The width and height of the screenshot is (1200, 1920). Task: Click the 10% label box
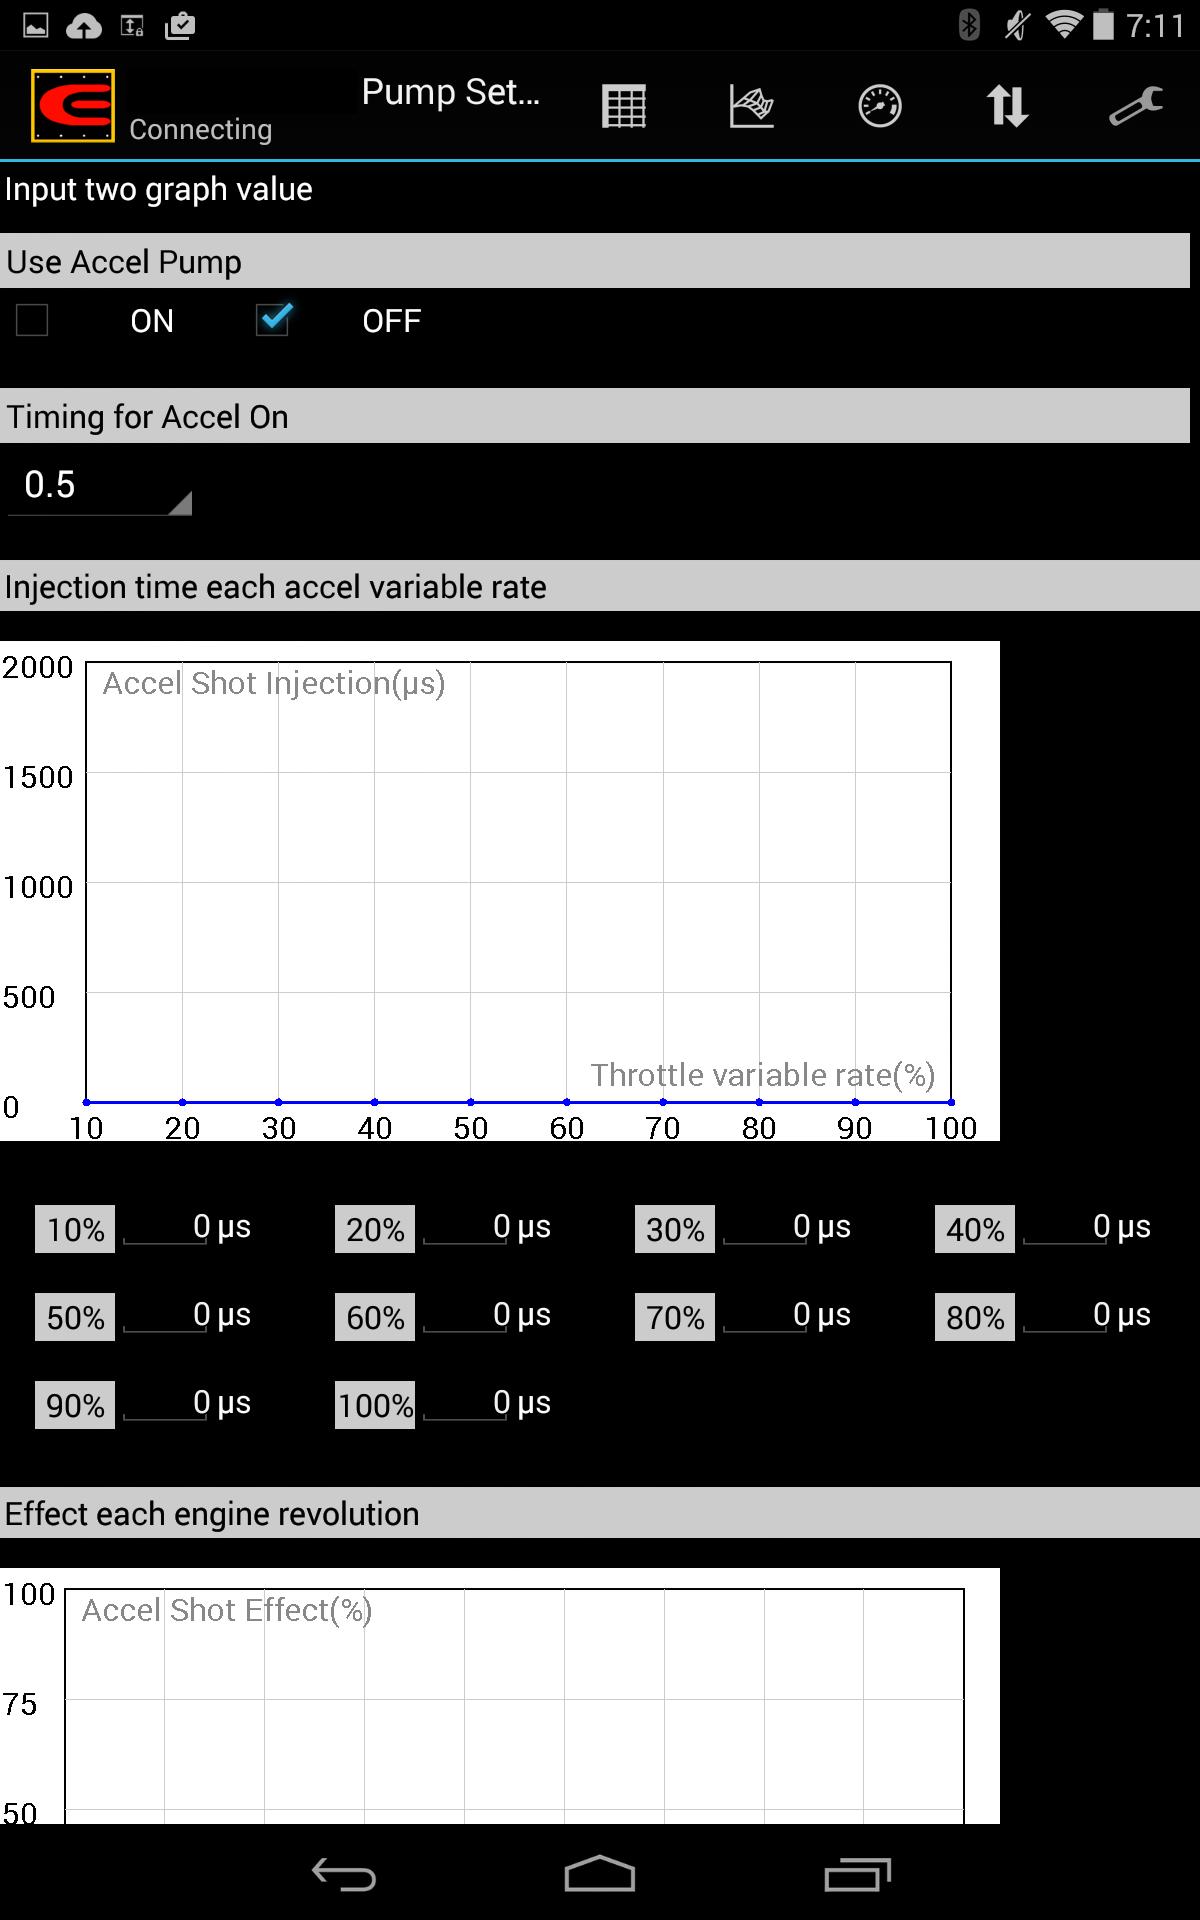[75, 1229]
